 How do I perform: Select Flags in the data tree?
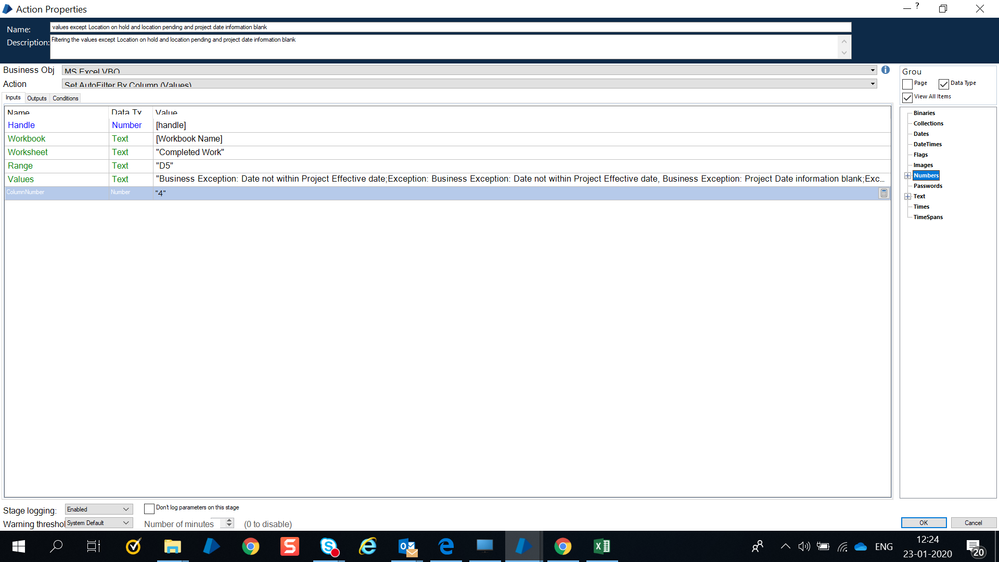click(921, 155)
